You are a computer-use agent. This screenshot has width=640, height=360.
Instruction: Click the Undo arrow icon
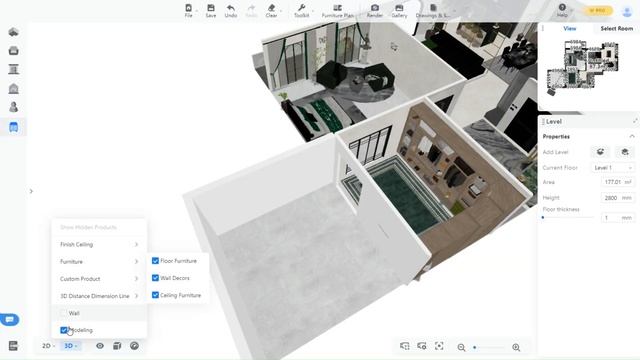tap(231, 8)
